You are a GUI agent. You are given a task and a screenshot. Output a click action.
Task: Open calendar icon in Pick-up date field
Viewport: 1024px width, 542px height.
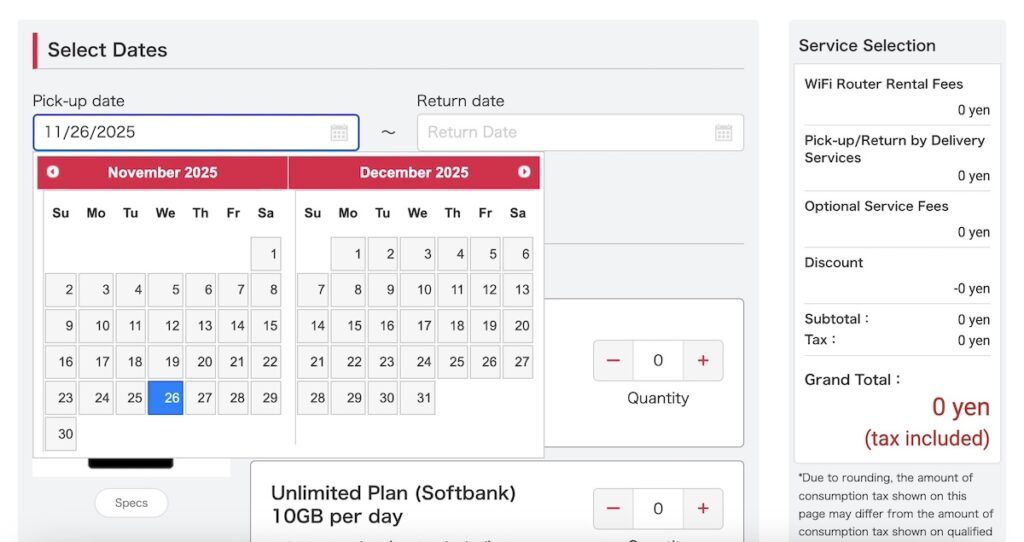click(339, 133)
